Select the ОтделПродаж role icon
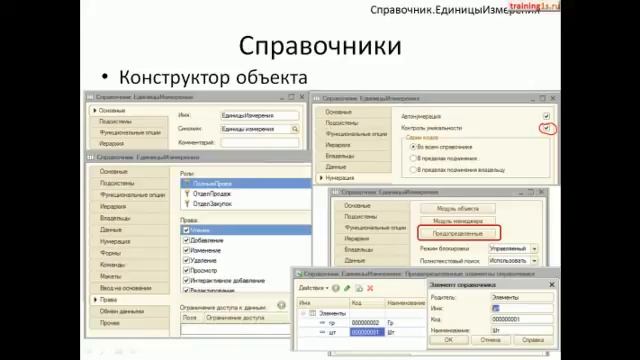 coord(187,193)
